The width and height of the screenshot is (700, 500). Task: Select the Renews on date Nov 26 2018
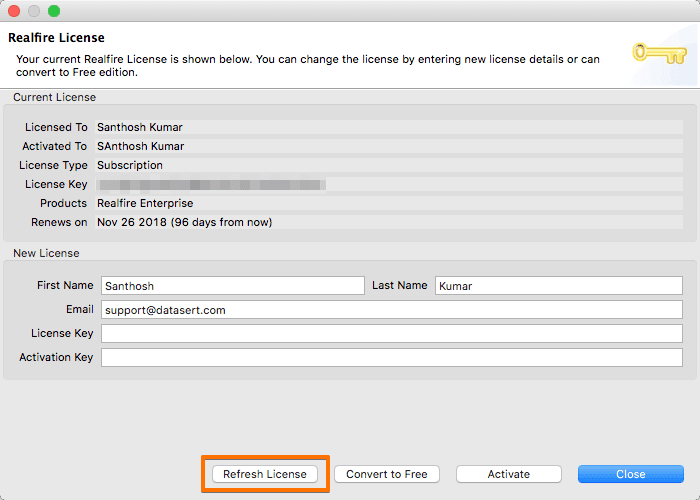[132, 222]
